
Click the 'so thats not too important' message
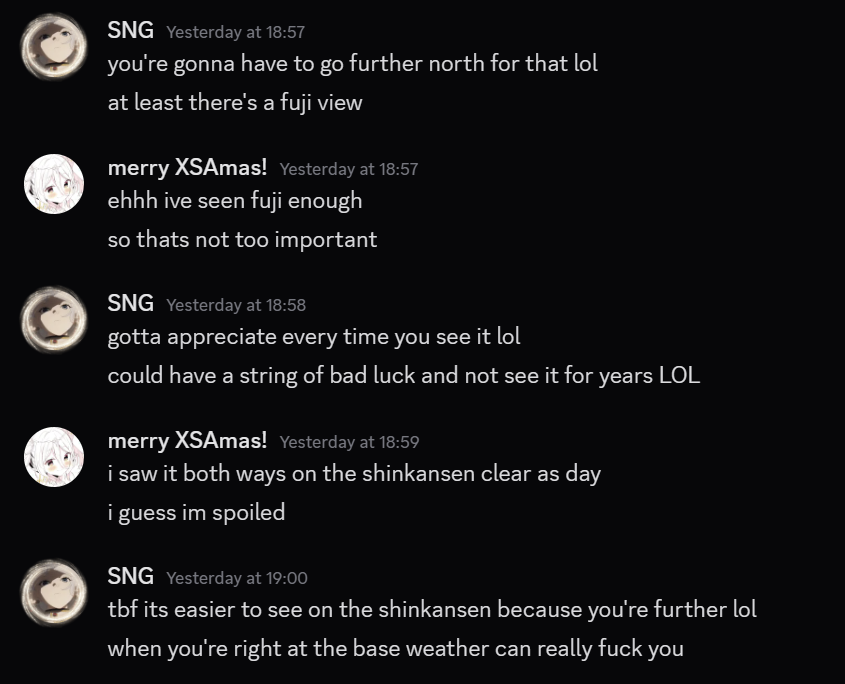(242, 239)
